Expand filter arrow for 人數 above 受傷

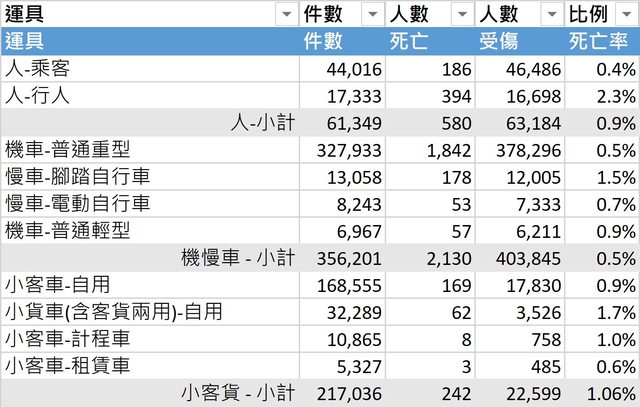[549, 14]
